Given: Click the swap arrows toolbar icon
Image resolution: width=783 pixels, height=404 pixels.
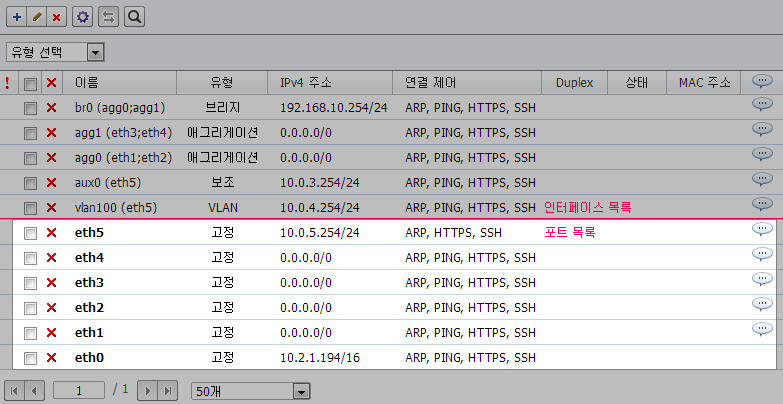Looking at the screenshot, I should [108, 17].
